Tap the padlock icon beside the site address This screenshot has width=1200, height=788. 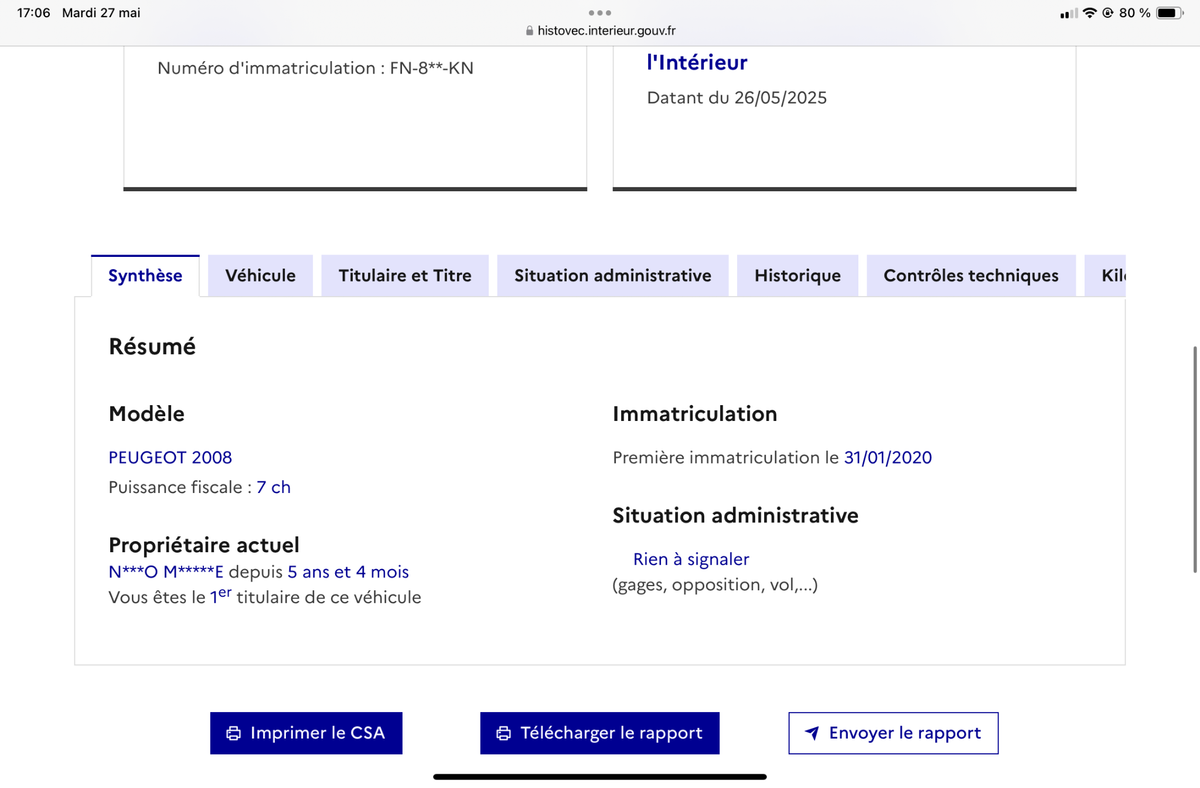[530, 31]
